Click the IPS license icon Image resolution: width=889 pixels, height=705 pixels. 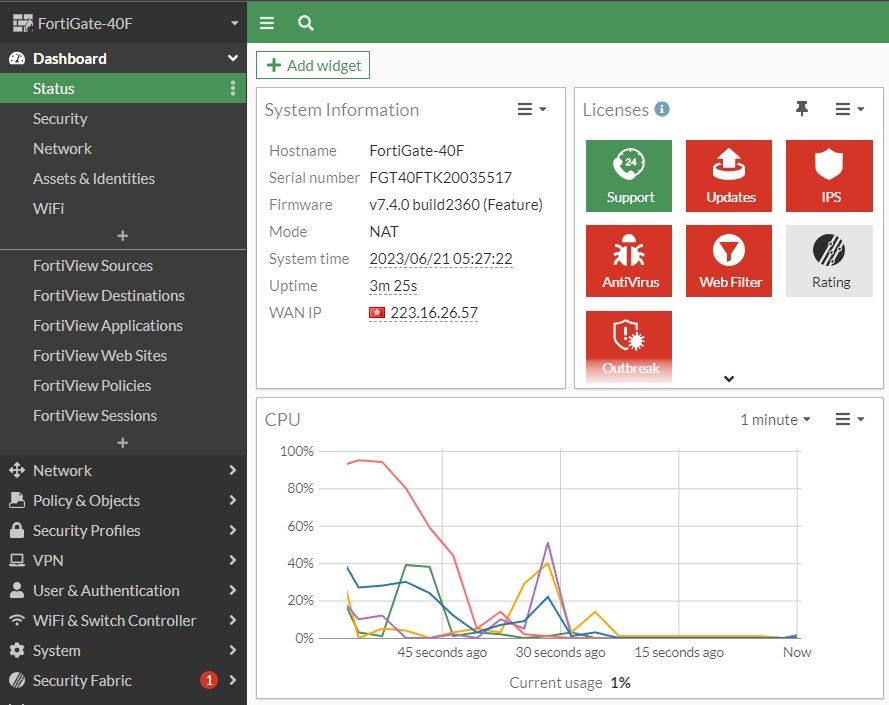829,176
